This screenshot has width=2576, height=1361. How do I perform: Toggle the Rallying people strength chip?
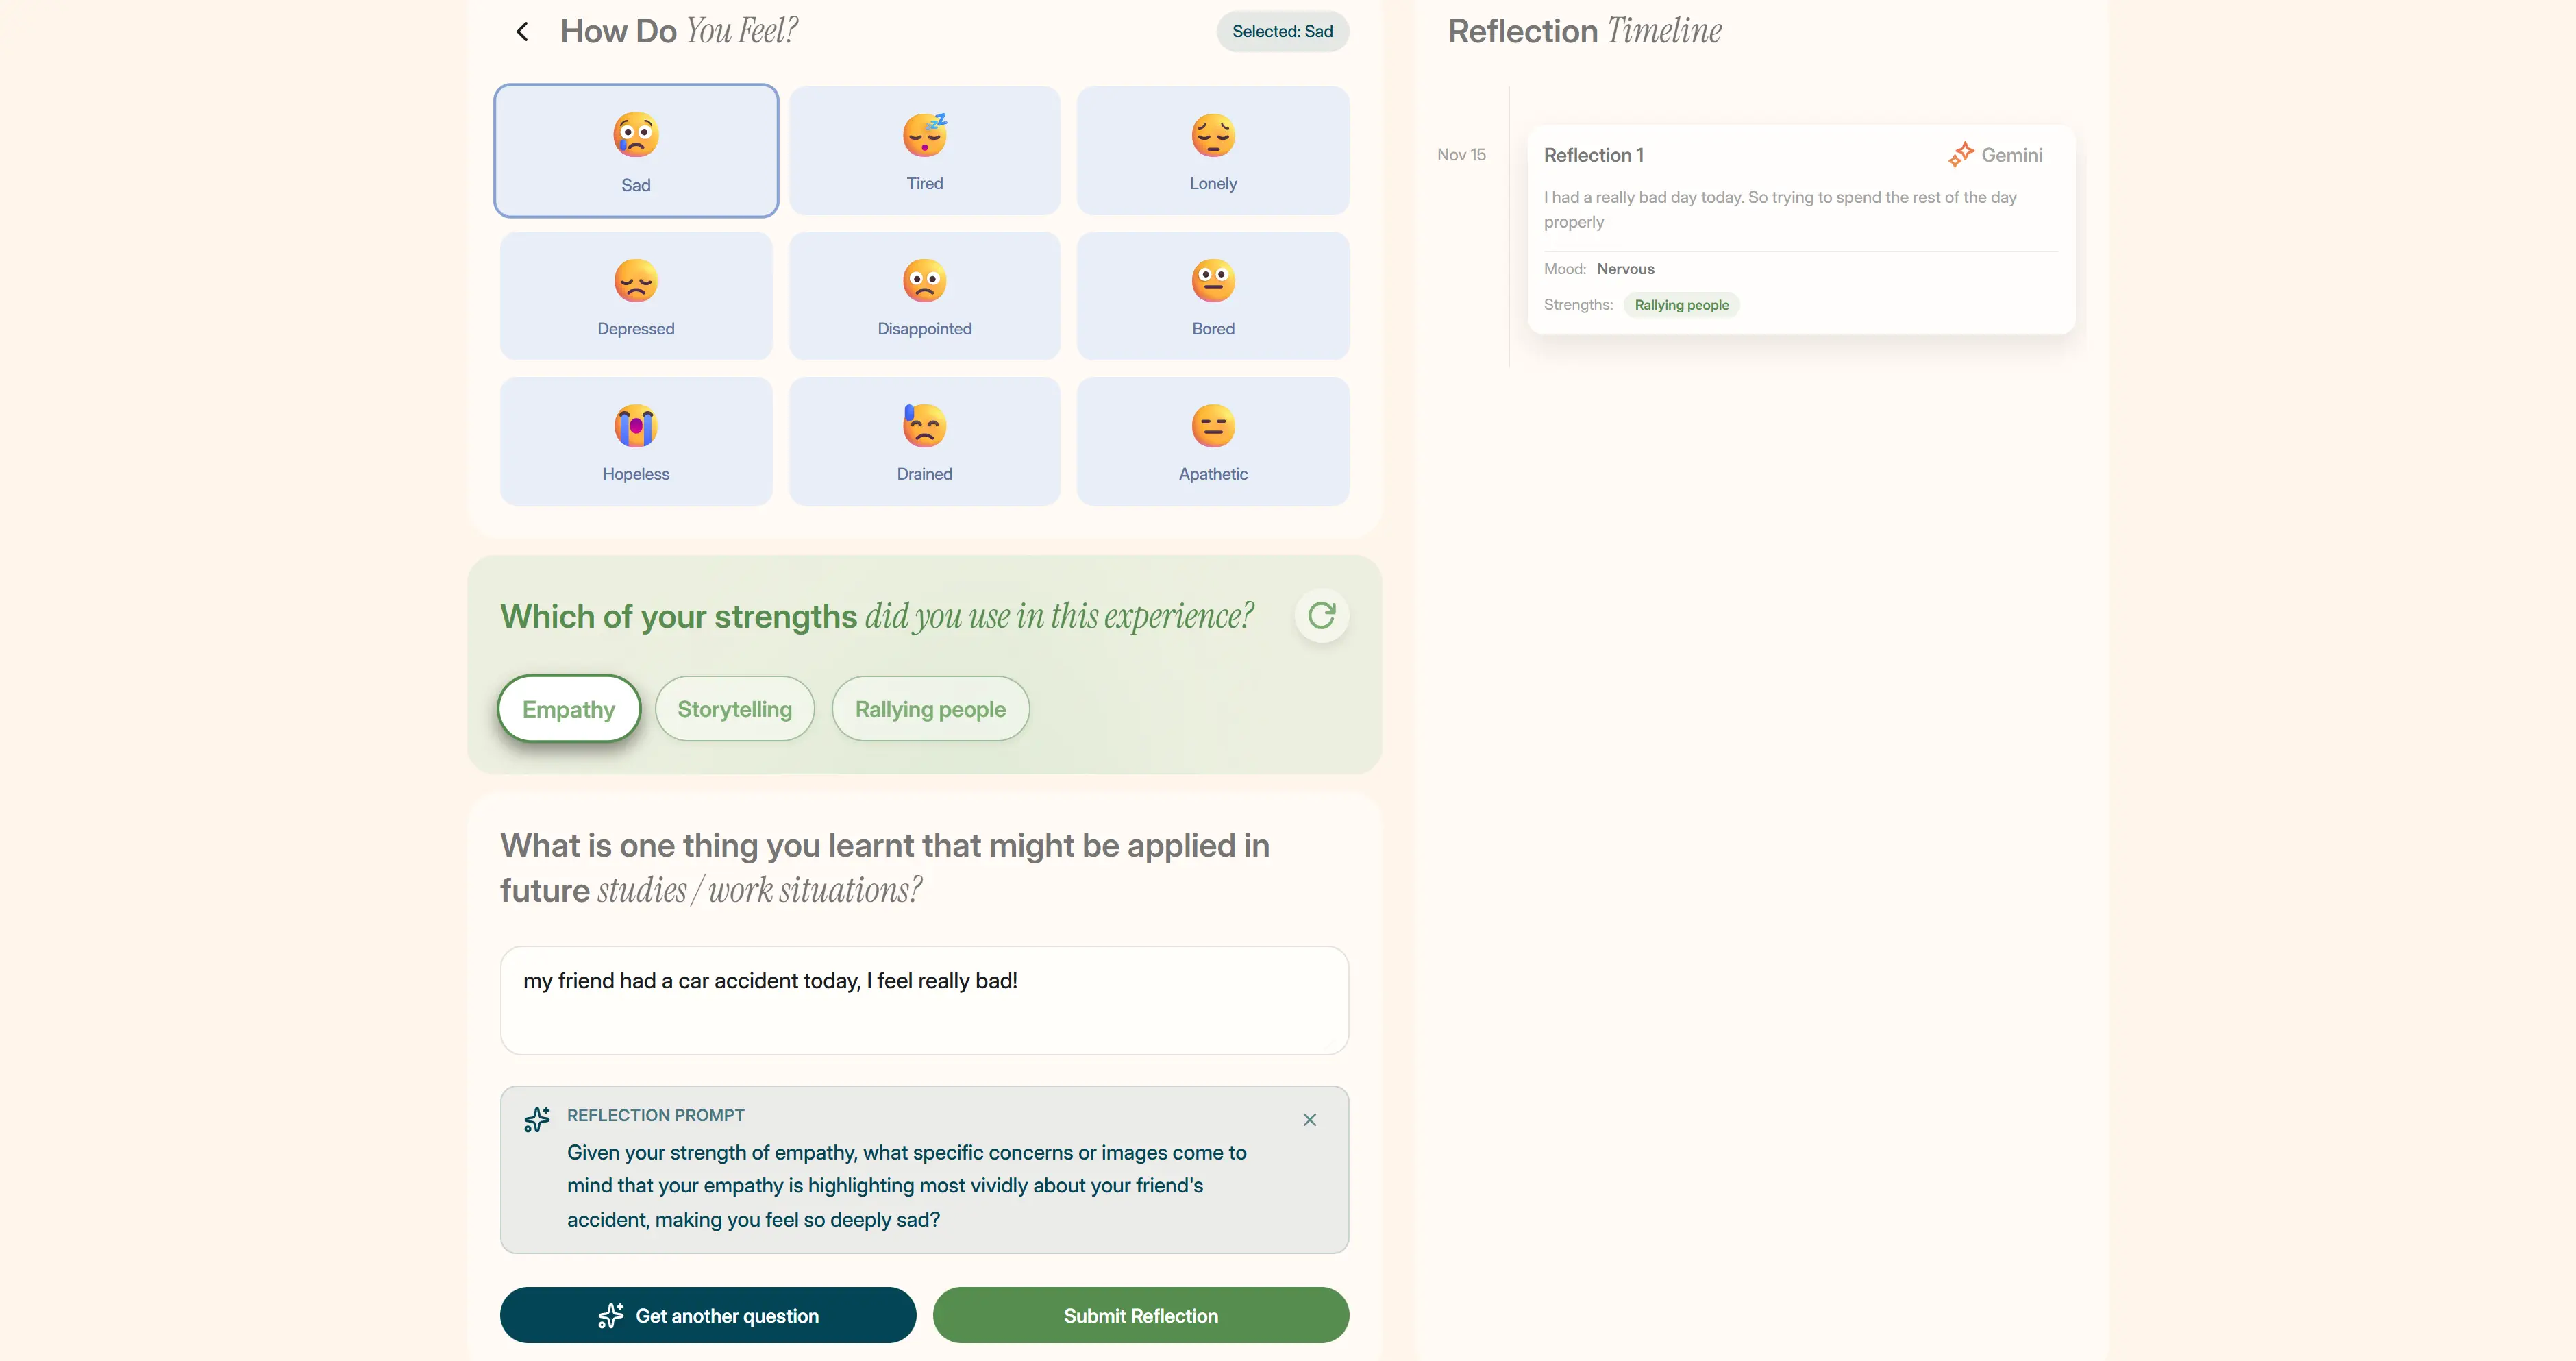click(x=930, y=709)
